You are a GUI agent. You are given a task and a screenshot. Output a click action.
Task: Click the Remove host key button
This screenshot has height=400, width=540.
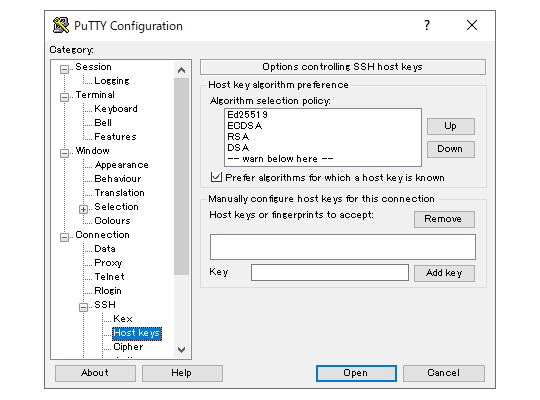pyautogui.click(x=444, y=219)
